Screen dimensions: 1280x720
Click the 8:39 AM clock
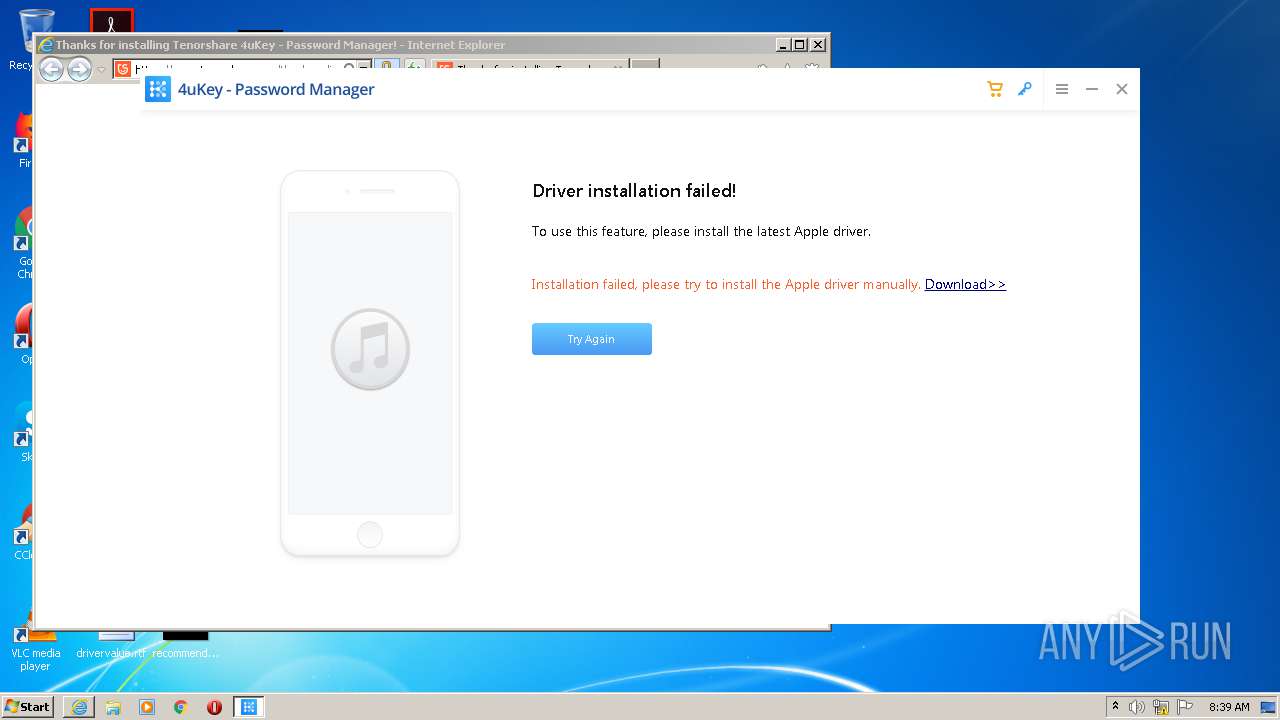1229,707
